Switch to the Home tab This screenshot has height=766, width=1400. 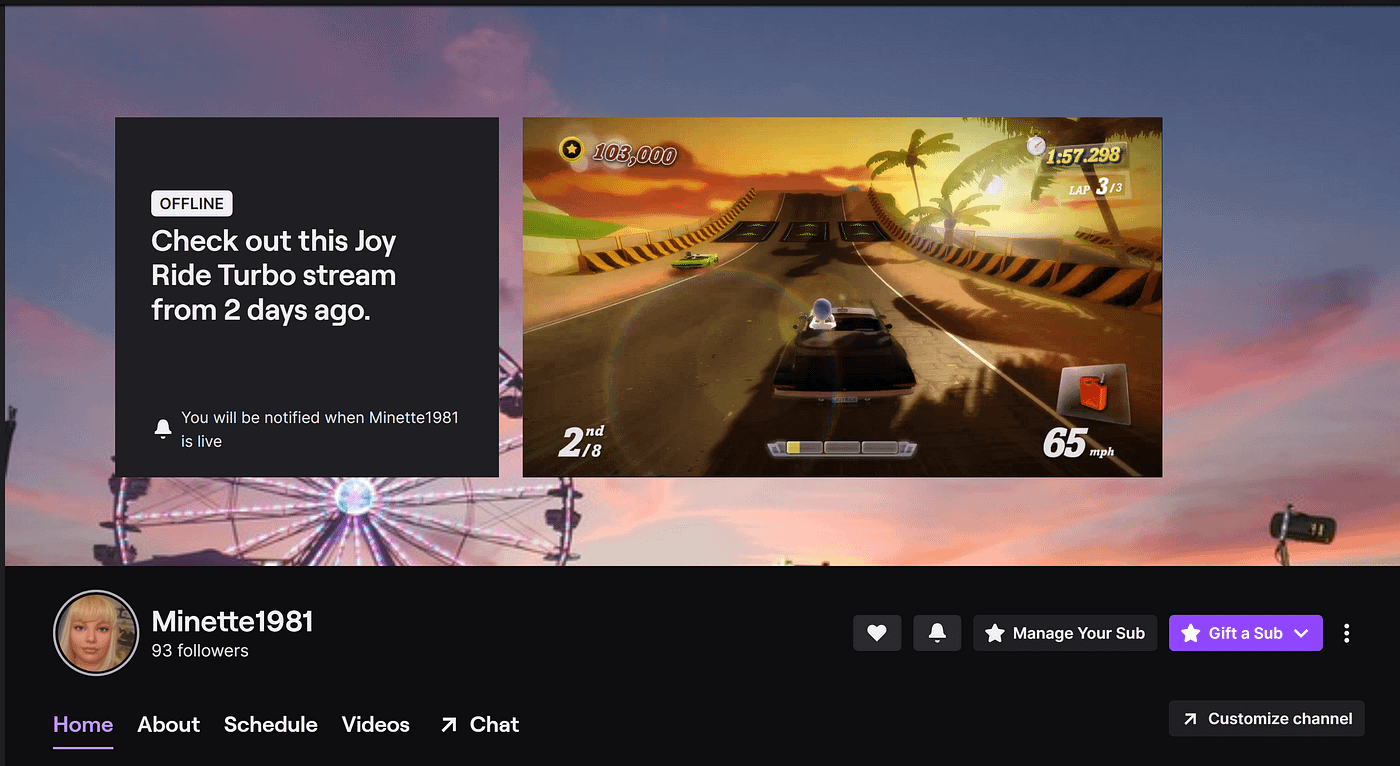[83, 724]
